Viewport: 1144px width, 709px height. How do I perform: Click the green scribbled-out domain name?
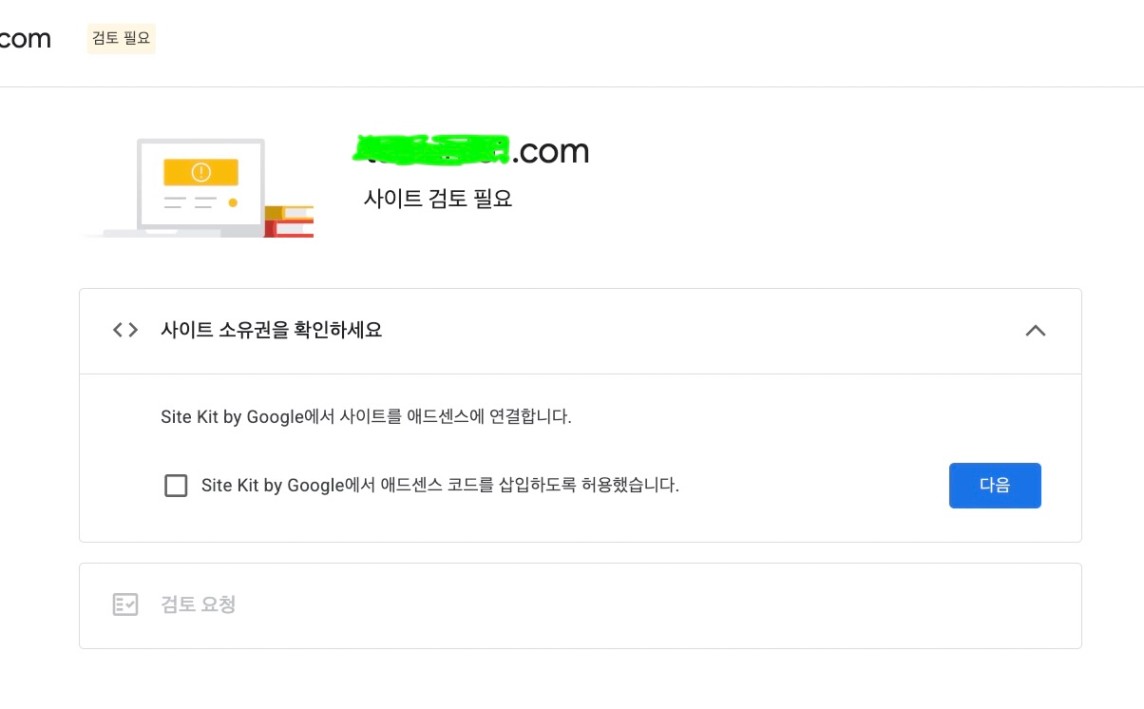(431, 149)
